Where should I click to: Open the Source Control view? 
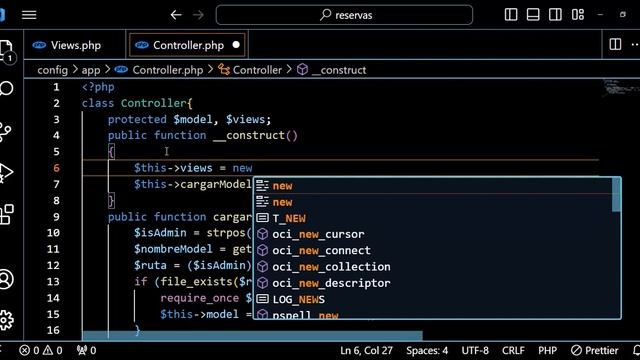click(5, 131)
